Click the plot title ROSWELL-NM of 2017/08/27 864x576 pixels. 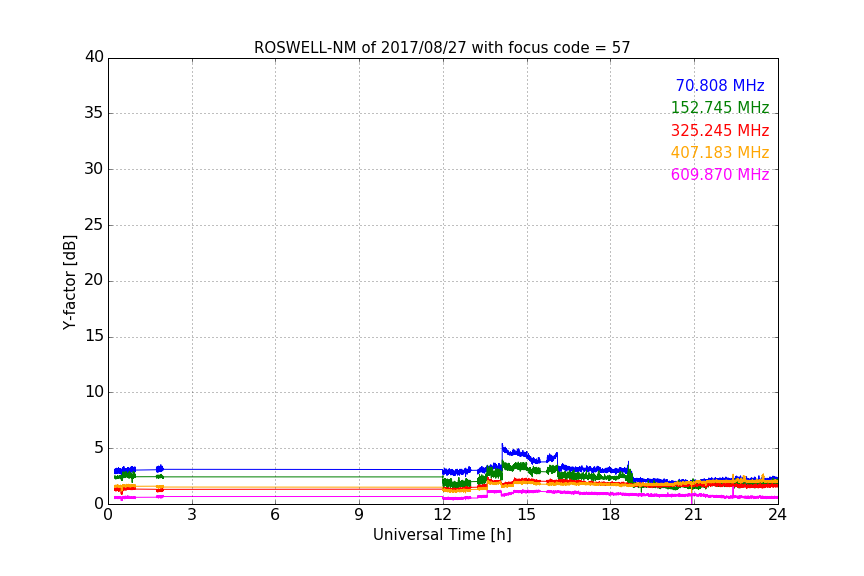[441, 47]
